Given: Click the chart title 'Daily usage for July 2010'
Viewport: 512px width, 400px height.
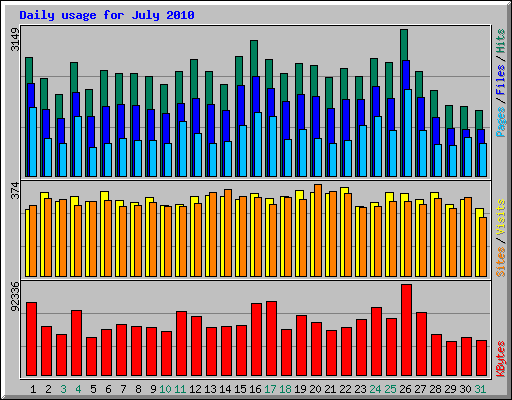Looking at the screenshot, I should (x=107, y=15).
